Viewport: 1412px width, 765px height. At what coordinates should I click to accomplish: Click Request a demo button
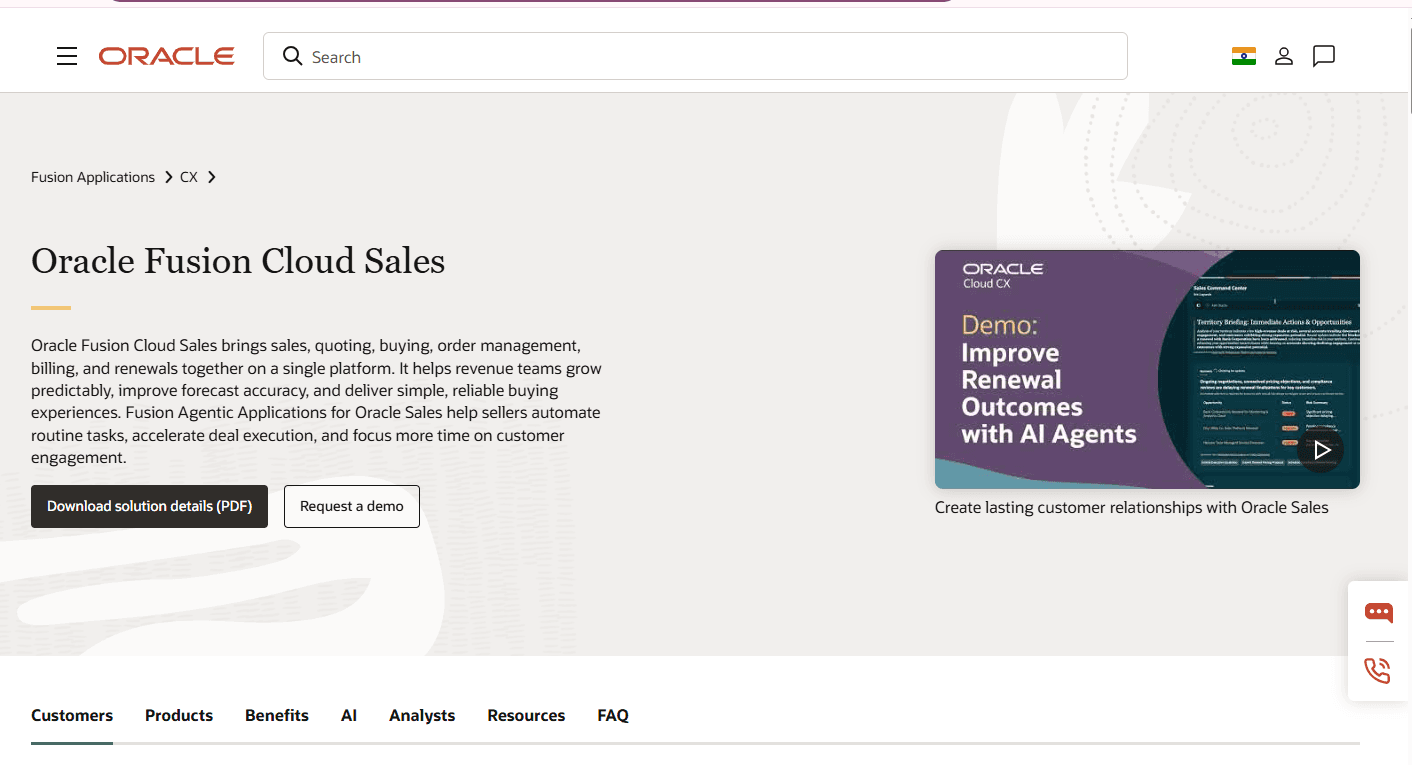pyautogui.click(x=352, y=506)
